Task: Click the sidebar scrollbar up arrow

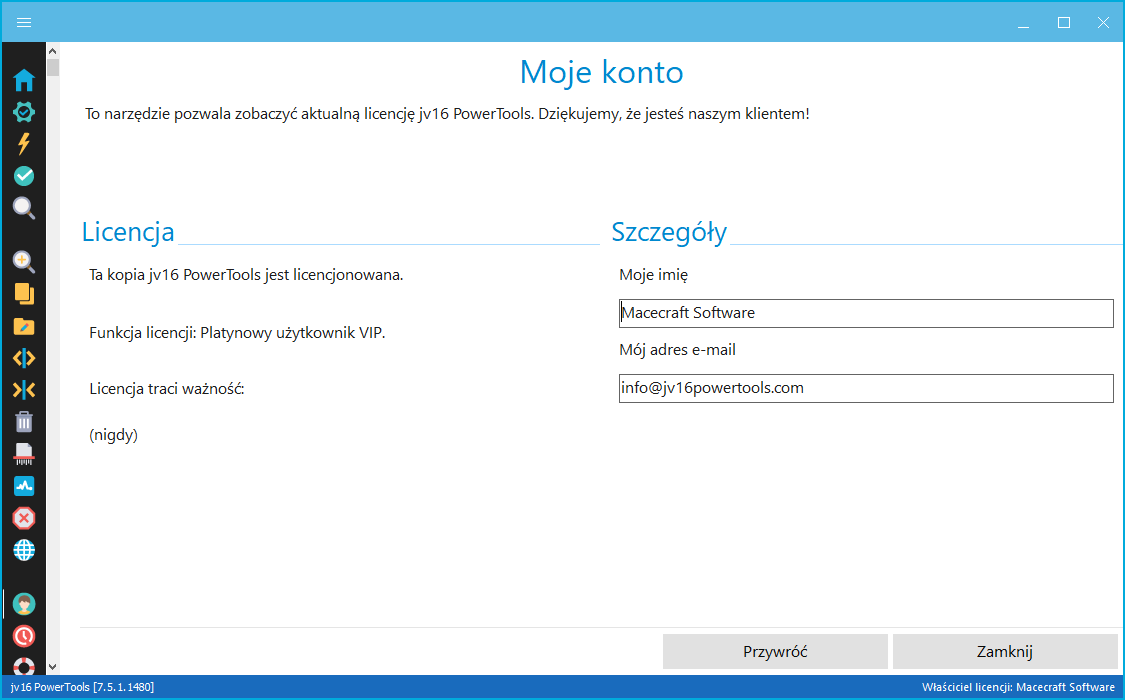Action: click(52, 51)
